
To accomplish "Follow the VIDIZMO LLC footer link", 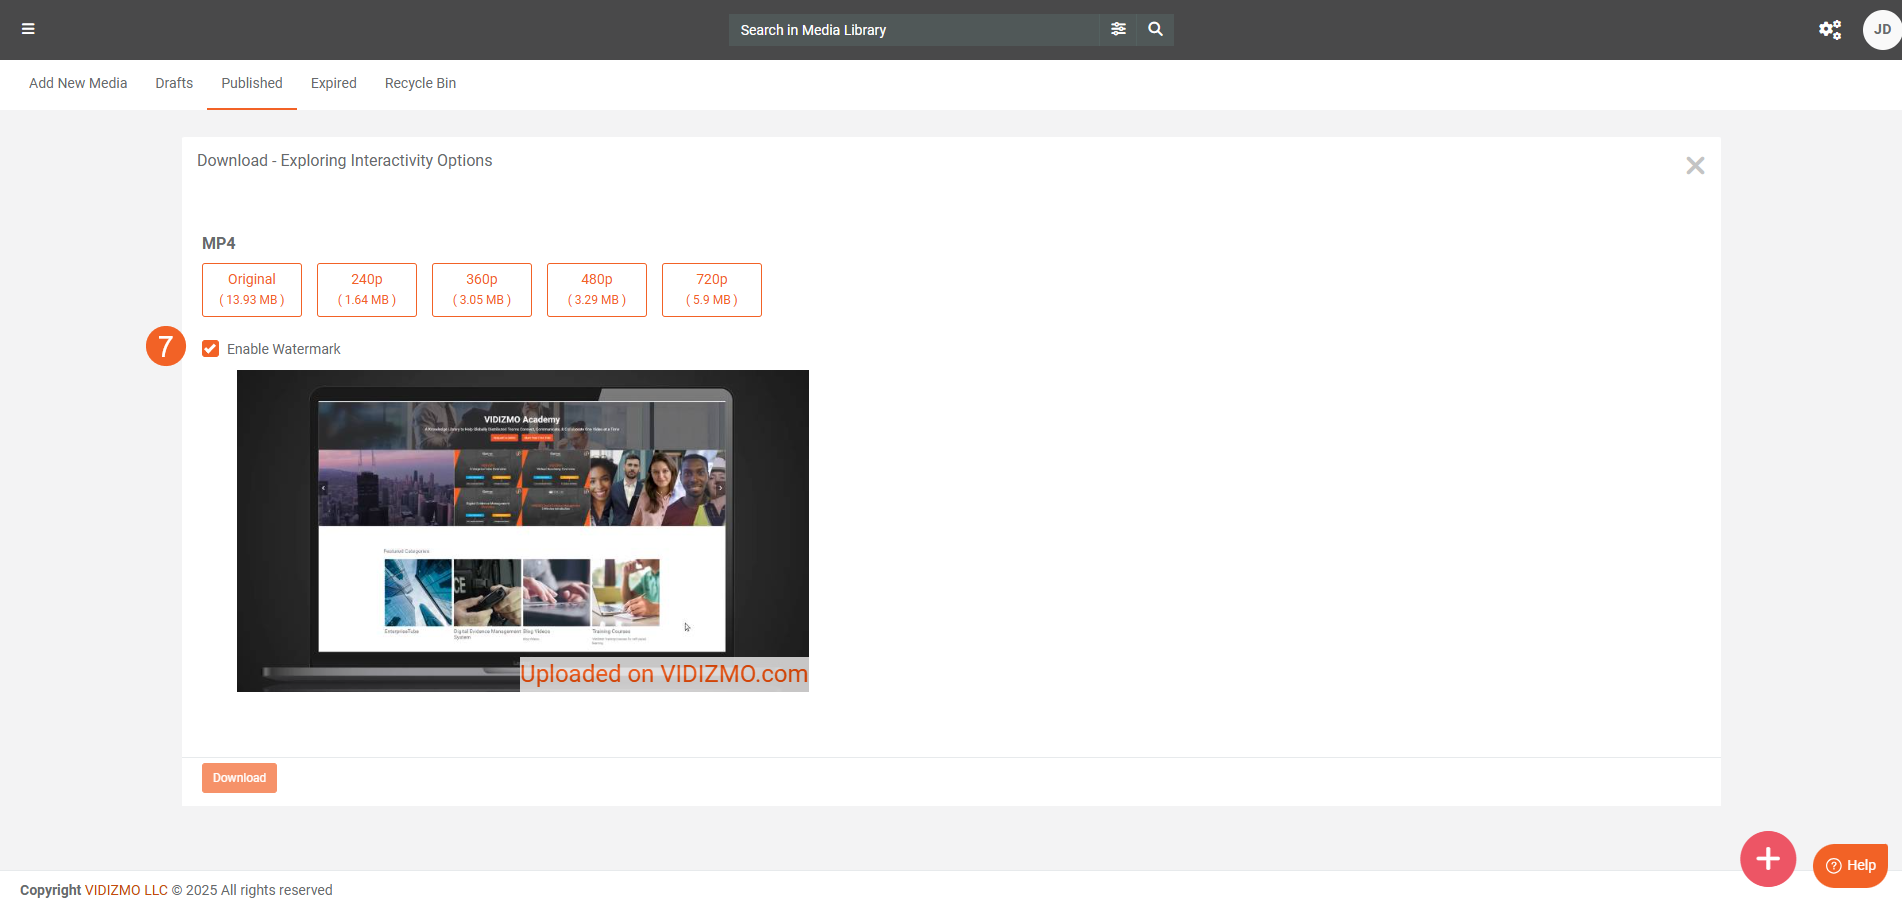I will point(126,890).
